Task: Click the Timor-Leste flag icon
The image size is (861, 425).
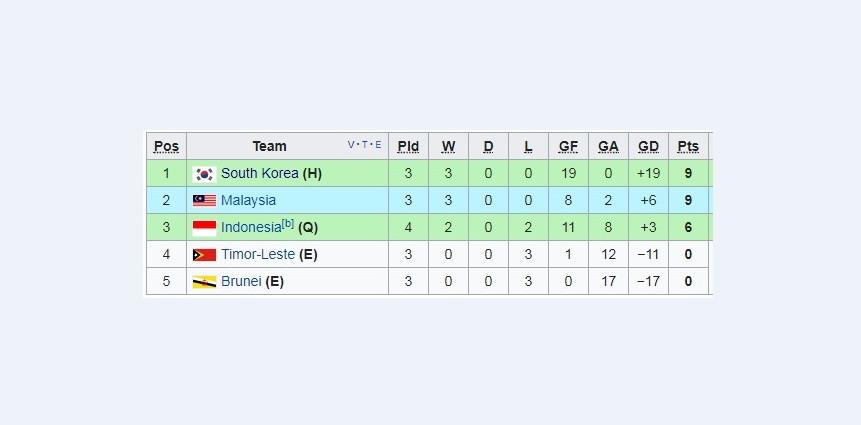Action: click(x=204, y=255)
